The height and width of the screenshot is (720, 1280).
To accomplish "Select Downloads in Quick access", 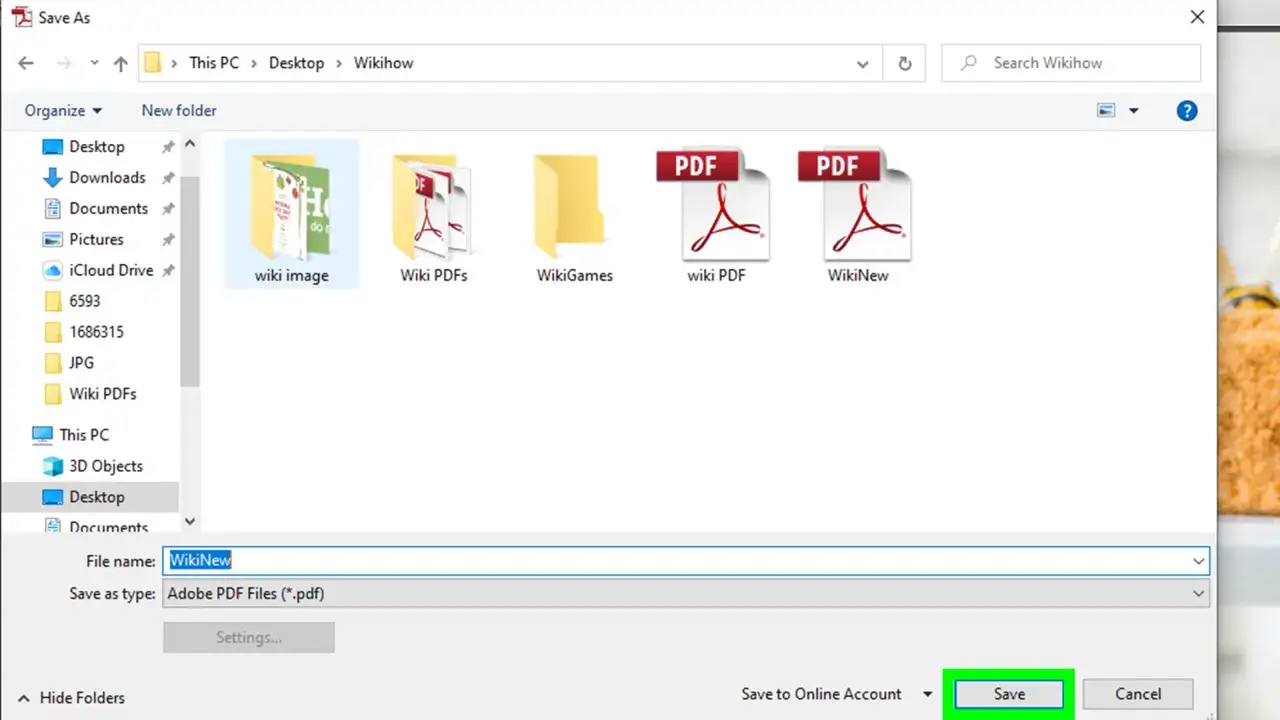I will [x=107, y=178].
